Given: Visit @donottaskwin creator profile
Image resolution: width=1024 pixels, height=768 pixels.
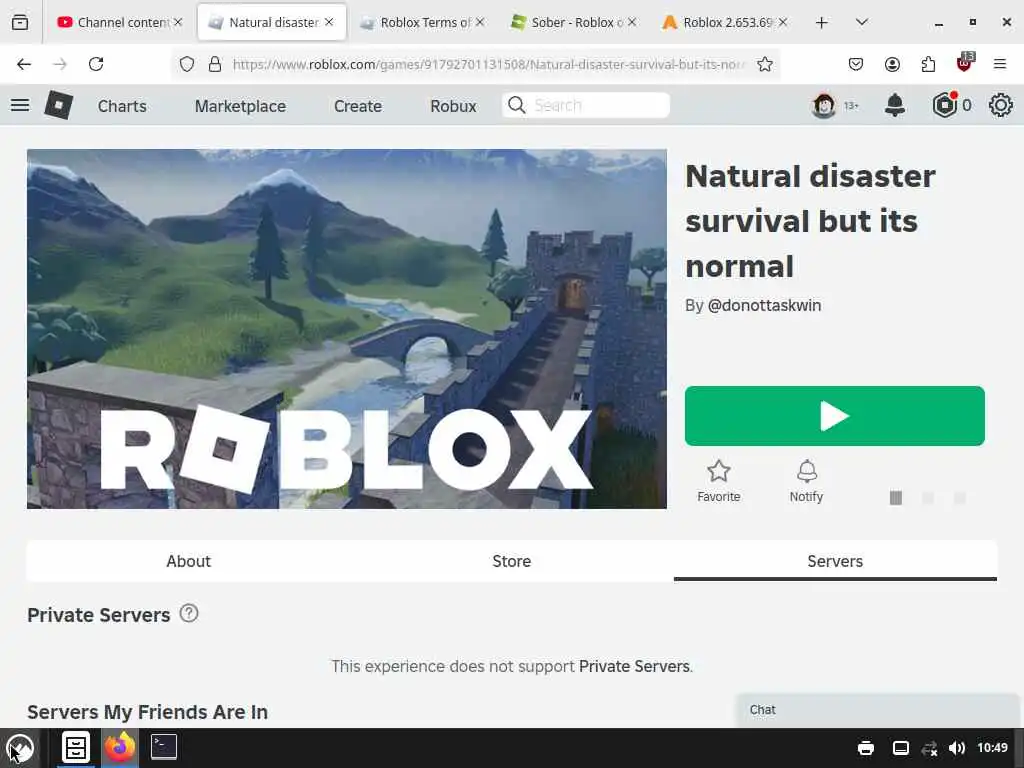Looking at the screenshot, I should pos(764,305).
